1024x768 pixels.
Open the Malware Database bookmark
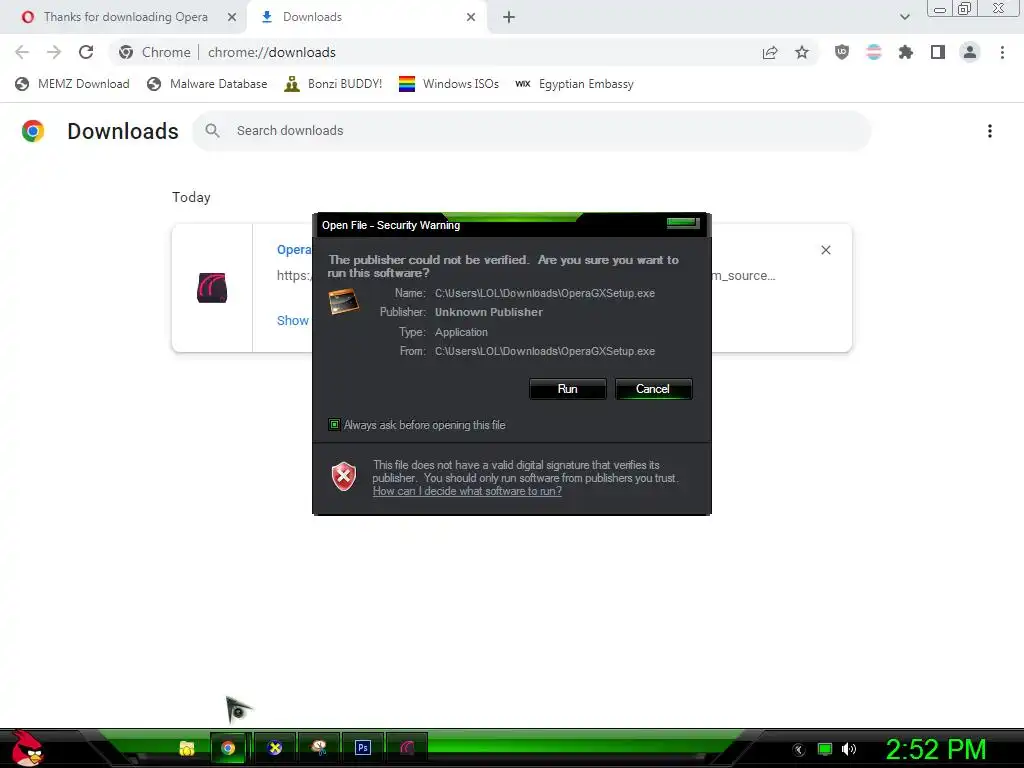coord(207,84)
